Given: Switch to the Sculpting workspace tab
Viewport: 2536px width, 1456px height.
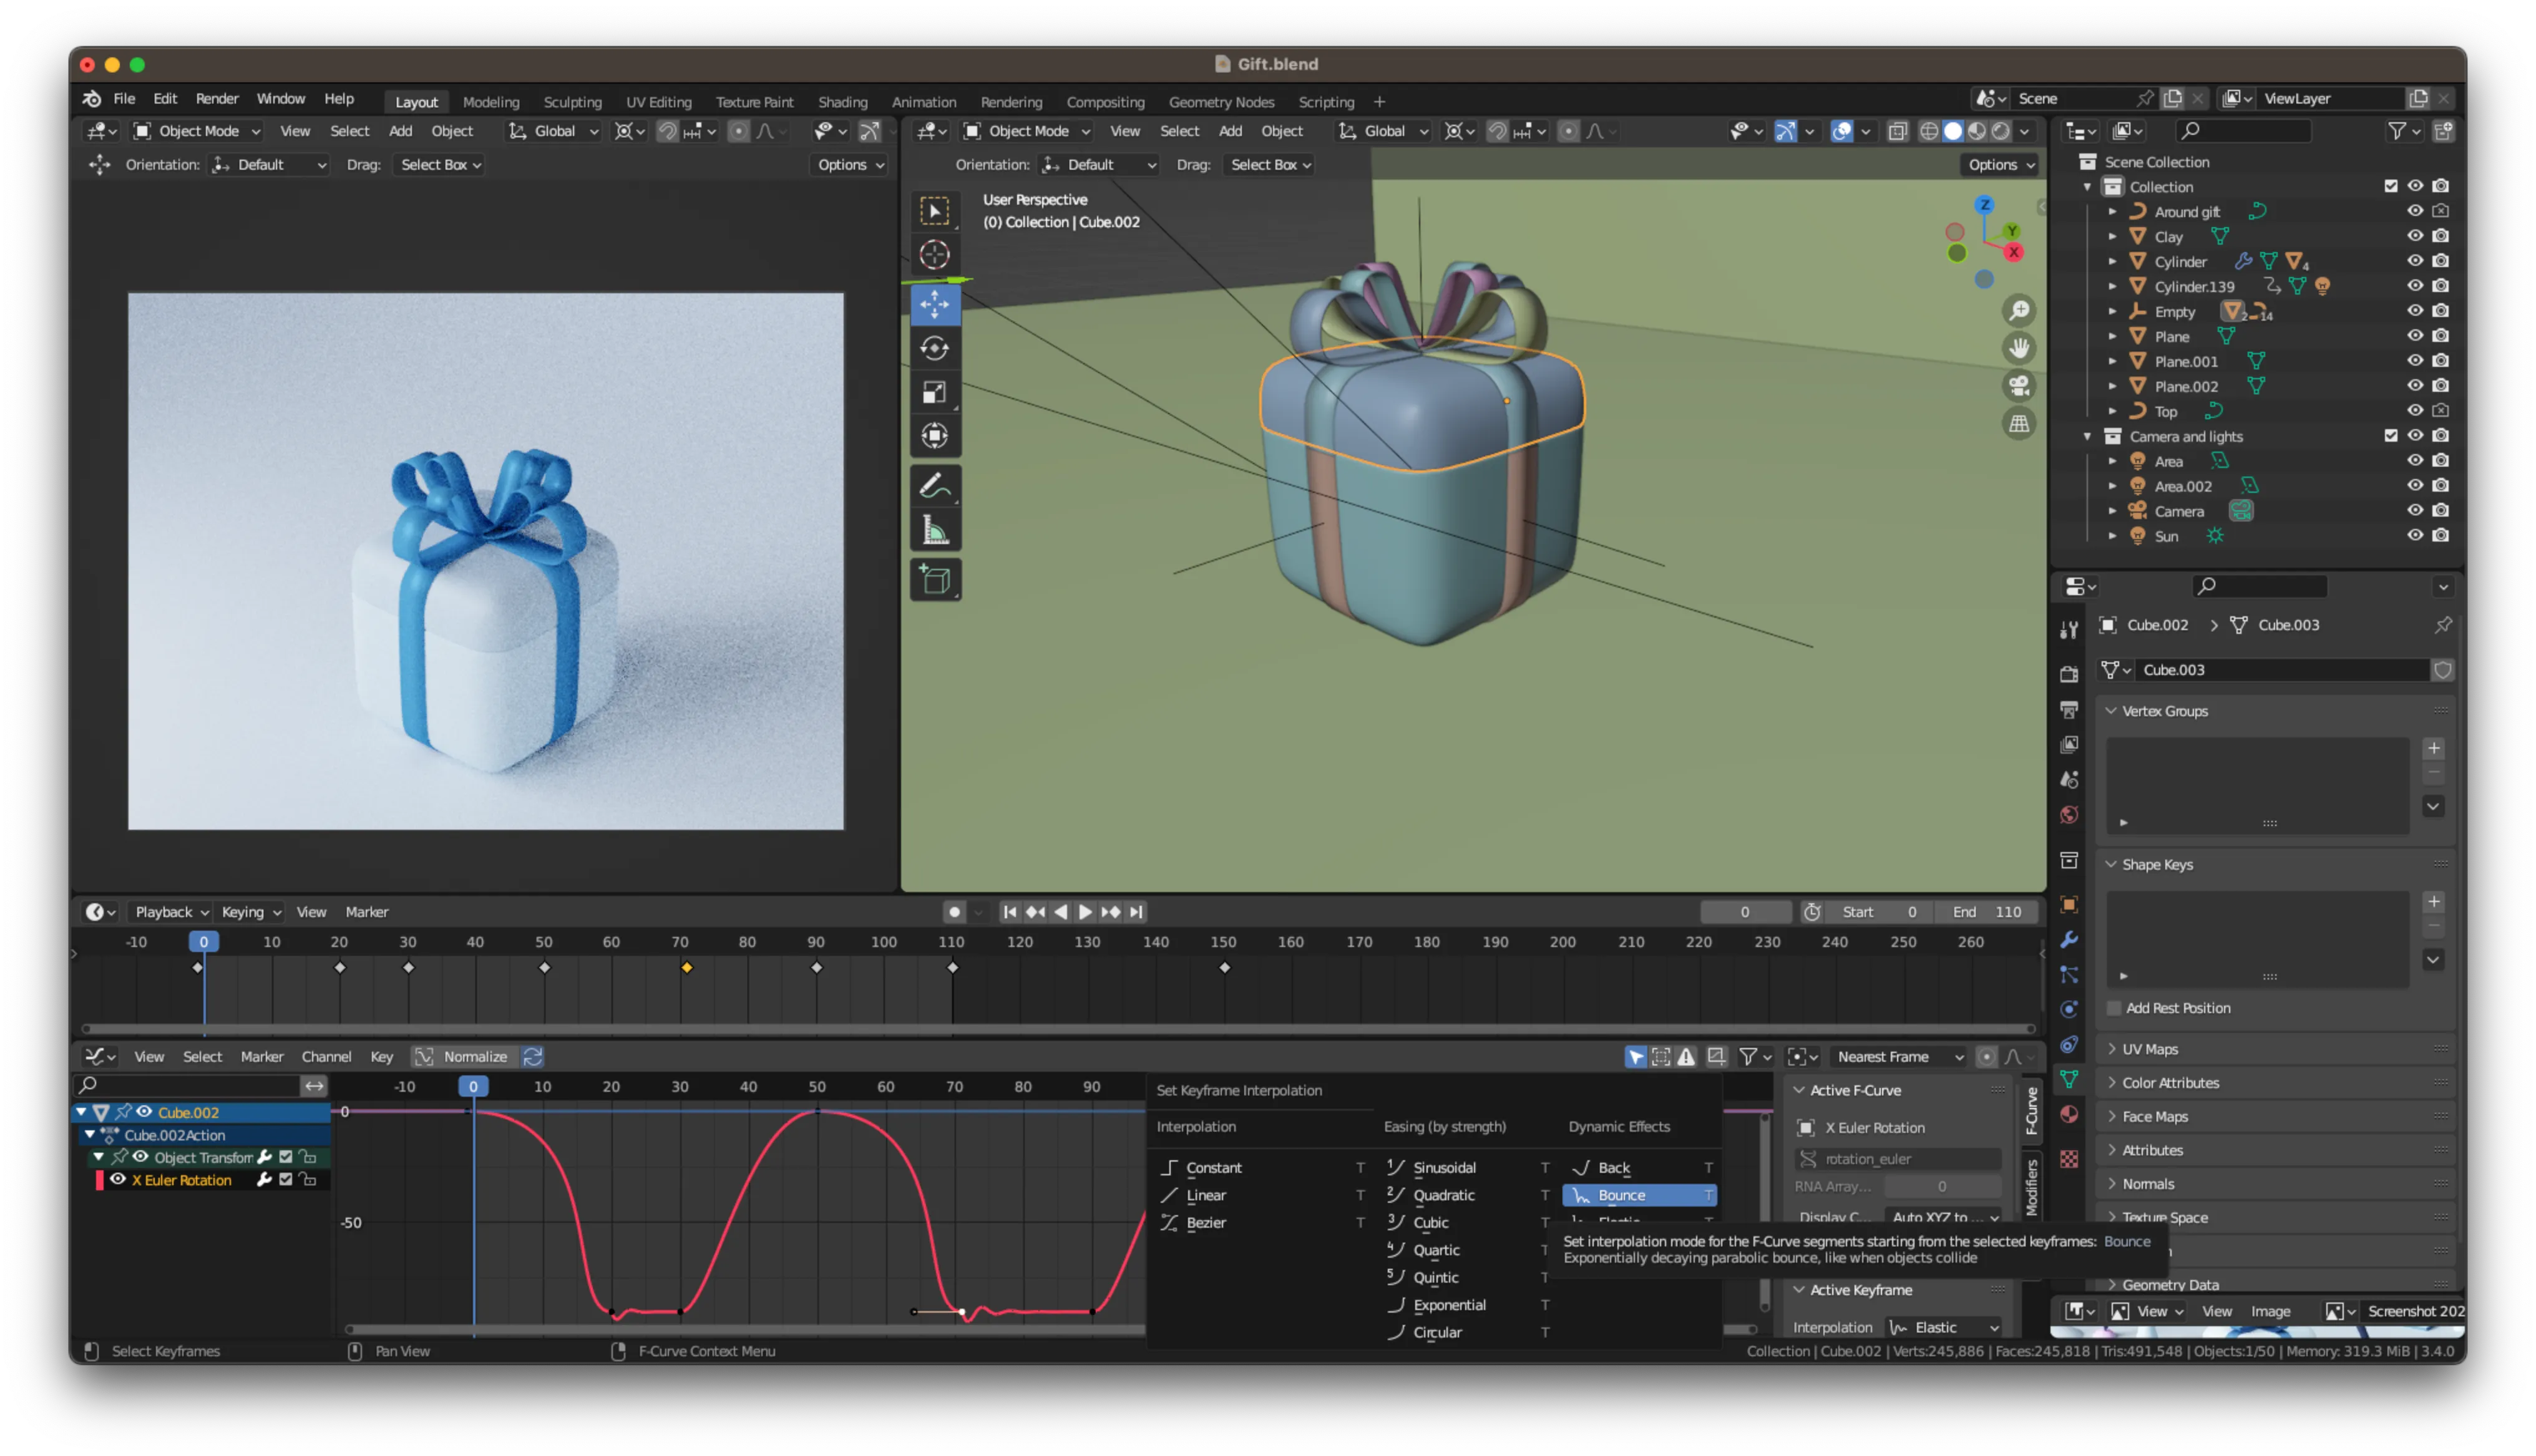Looking at the screenshot, I should click(x=572, y=102).
